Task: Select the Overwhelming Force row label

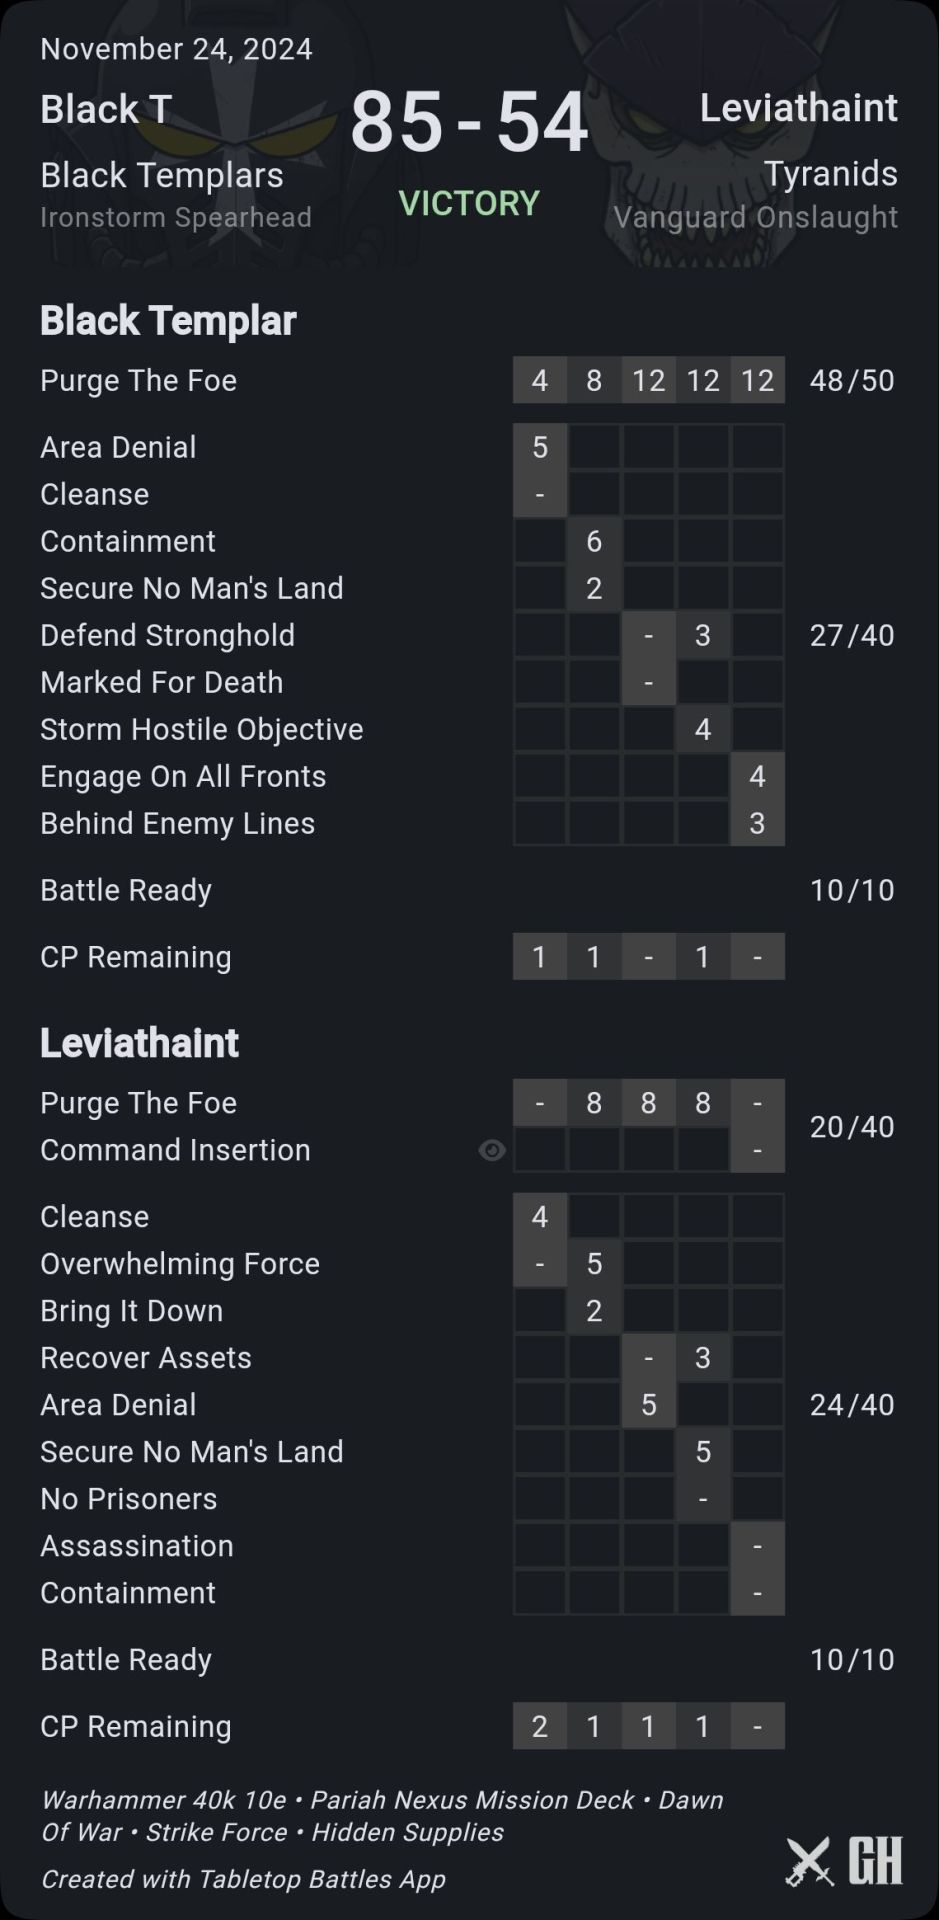Action: click(x=180, y=1263)
